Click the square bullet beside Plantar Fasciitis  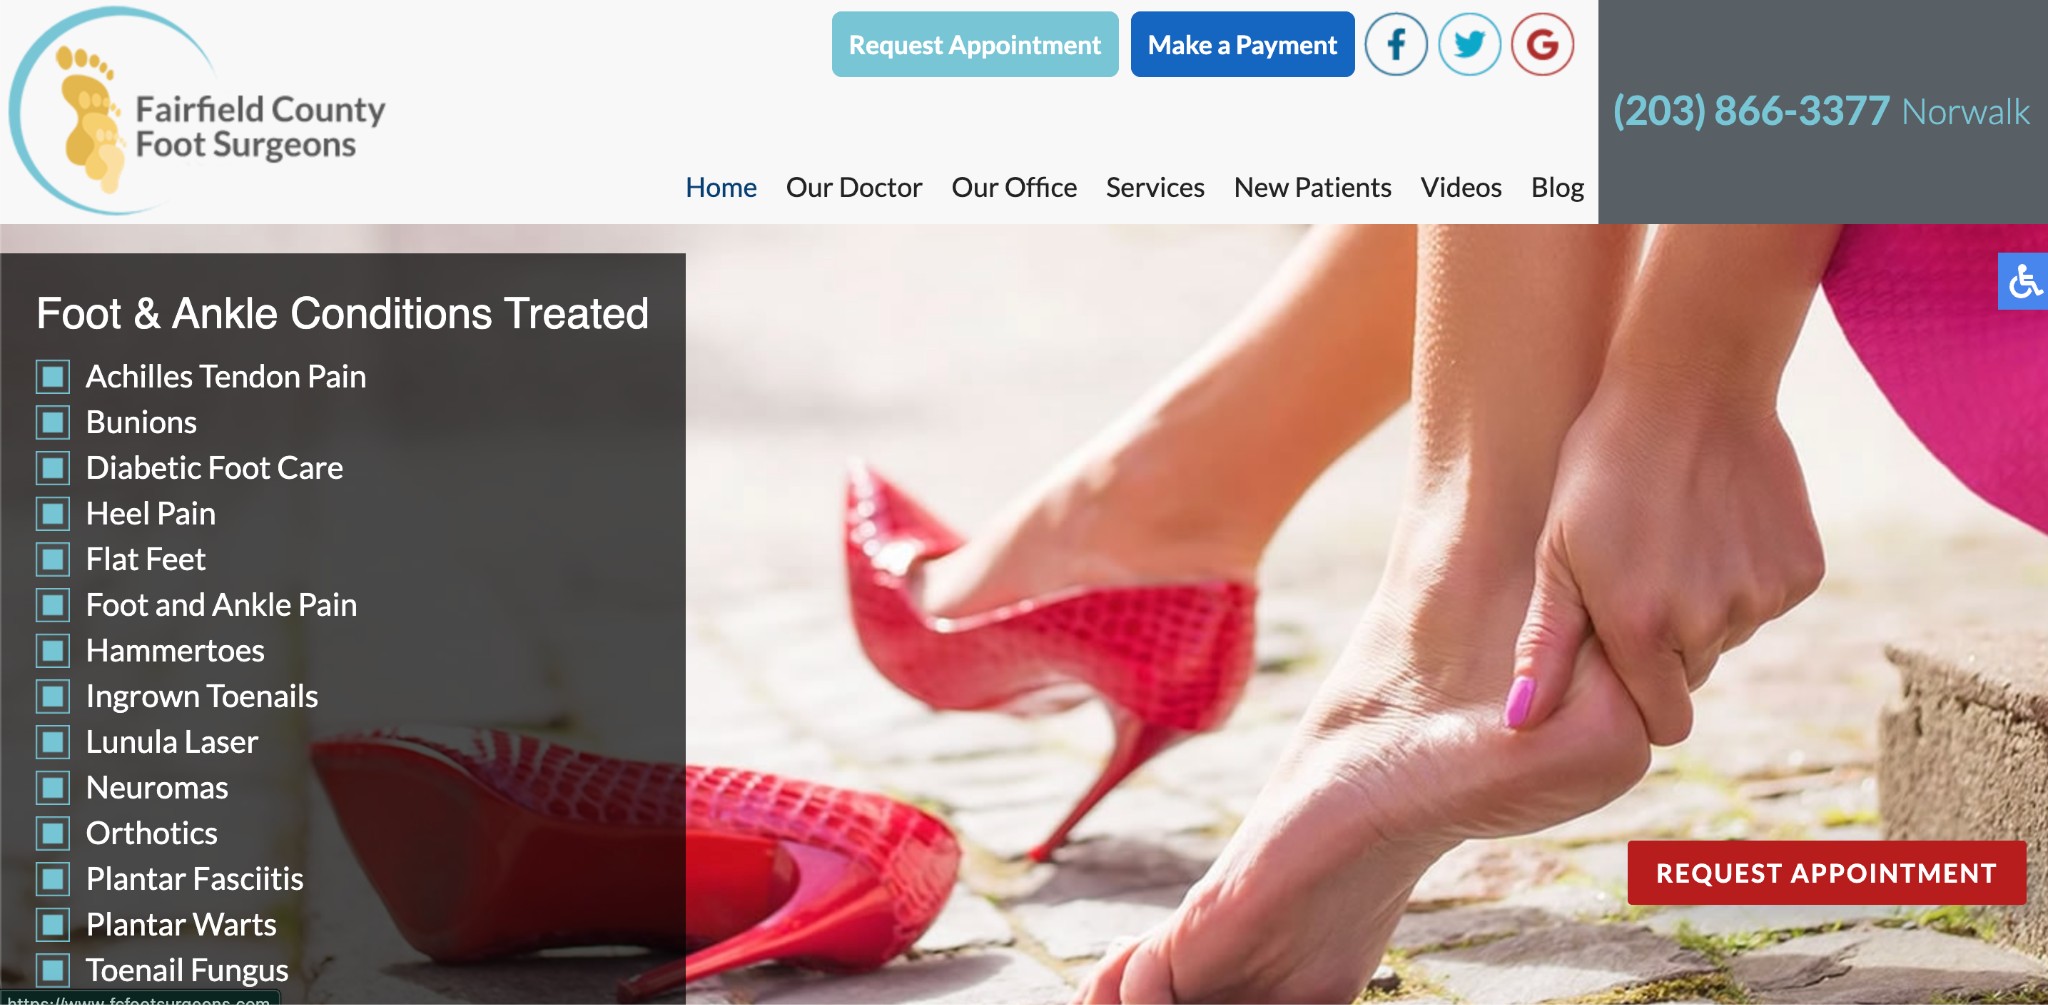point(53,879)
